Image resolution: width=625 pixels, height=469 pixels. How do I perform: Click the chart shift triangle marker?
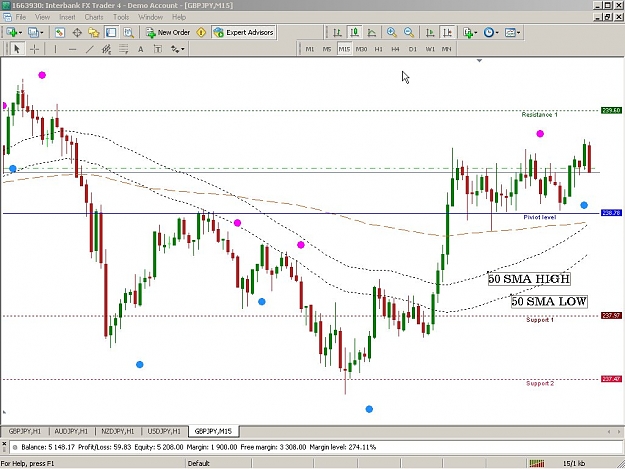pyautogui.click(x=480, y=61)
